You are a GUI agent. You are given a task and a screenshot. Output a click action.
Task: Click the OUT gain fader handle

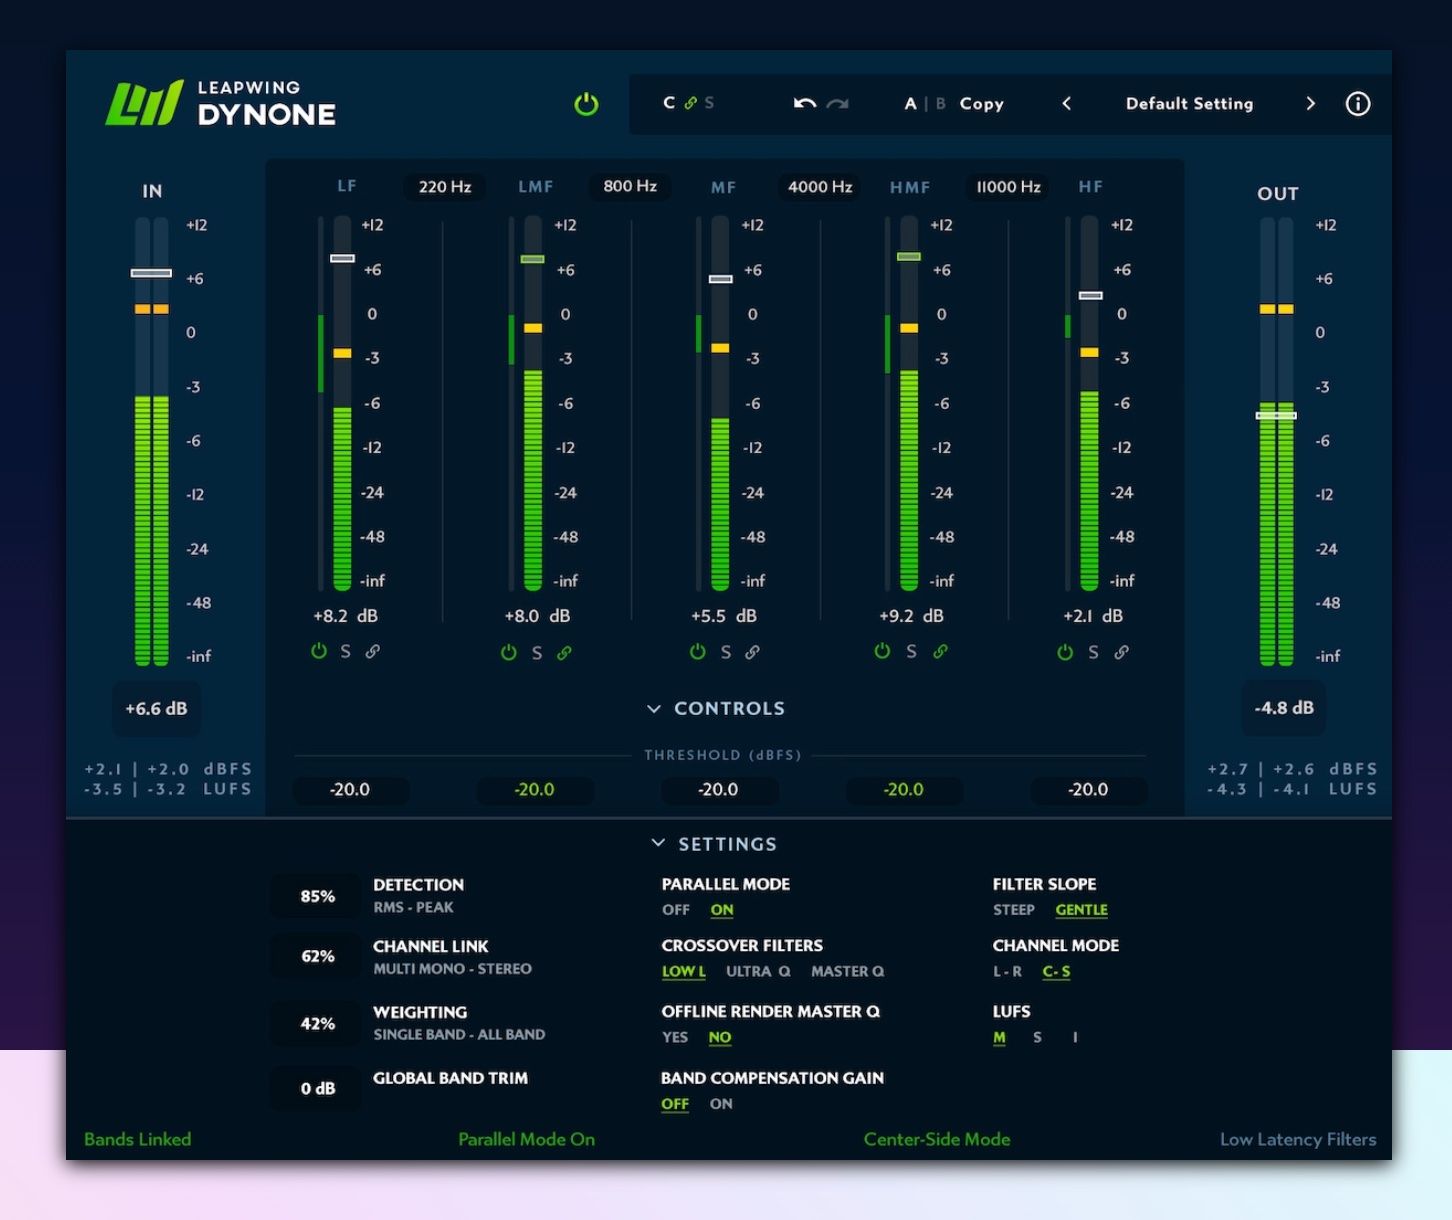[x=1276, y=415]
